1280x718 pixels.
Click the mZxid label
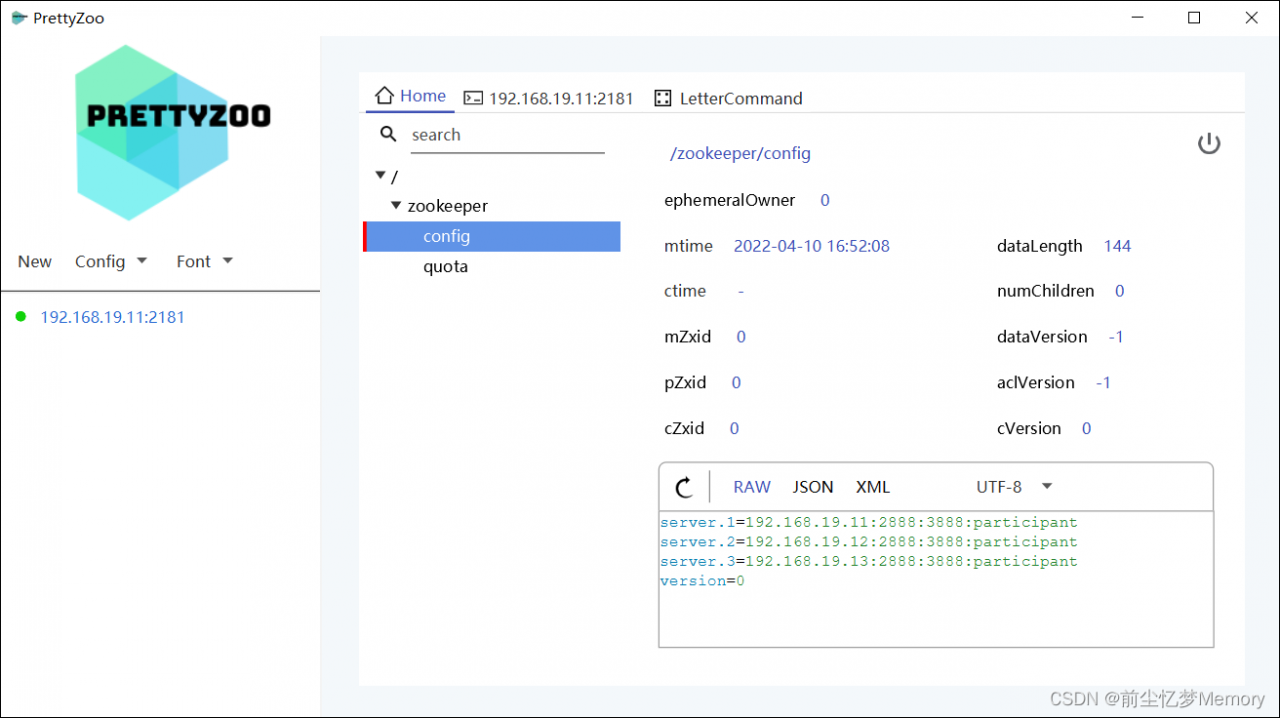(688, 337)
